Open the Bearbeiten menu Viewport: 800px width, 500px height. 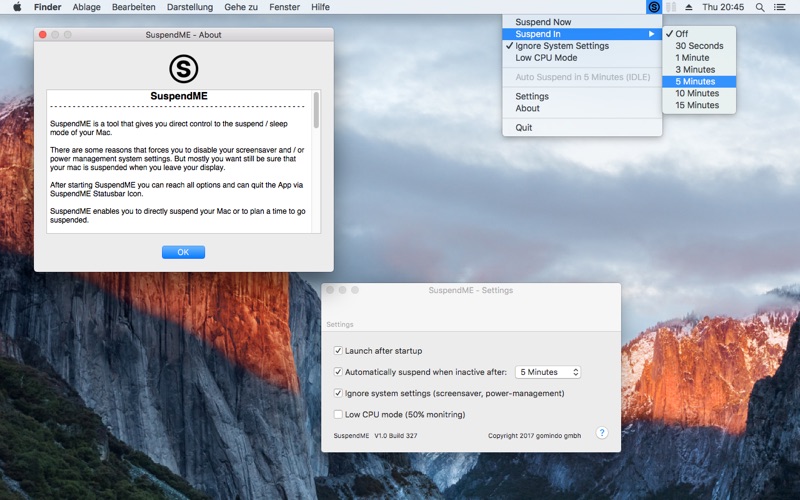[x=134, y=7]
